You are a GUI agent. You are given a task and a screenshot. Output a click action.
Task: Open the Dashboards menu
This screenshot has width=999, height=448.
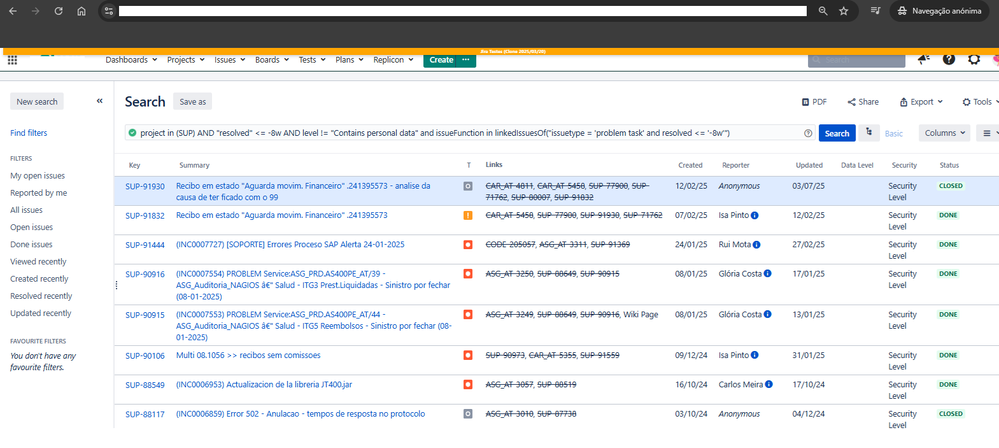point(131,60)
